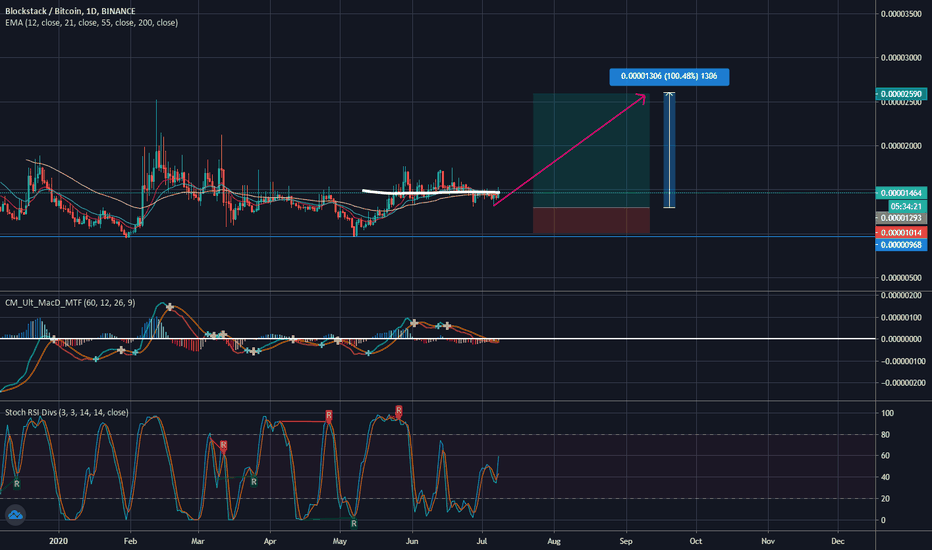Click the Dec label on time axis

[x=837, y=541]
